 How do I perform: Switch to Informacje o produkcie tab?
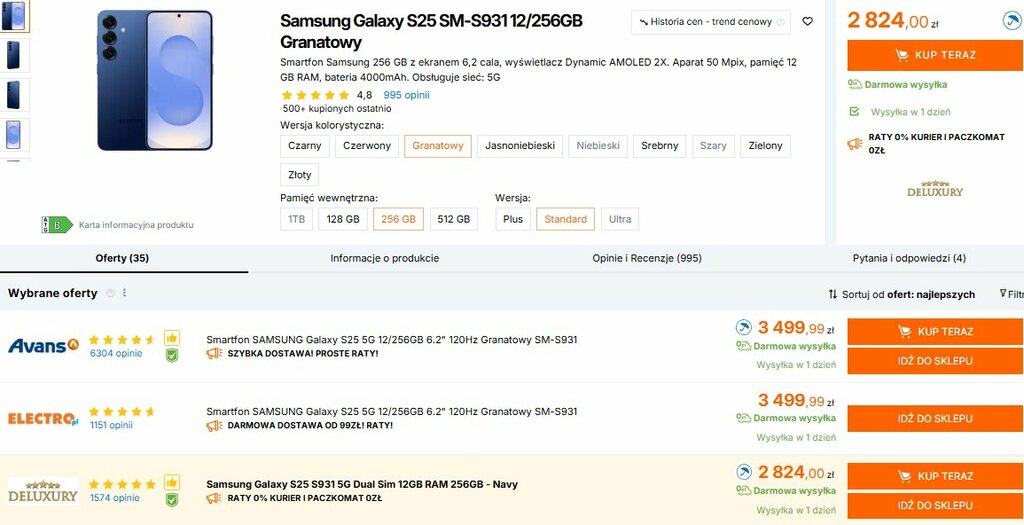384,258
